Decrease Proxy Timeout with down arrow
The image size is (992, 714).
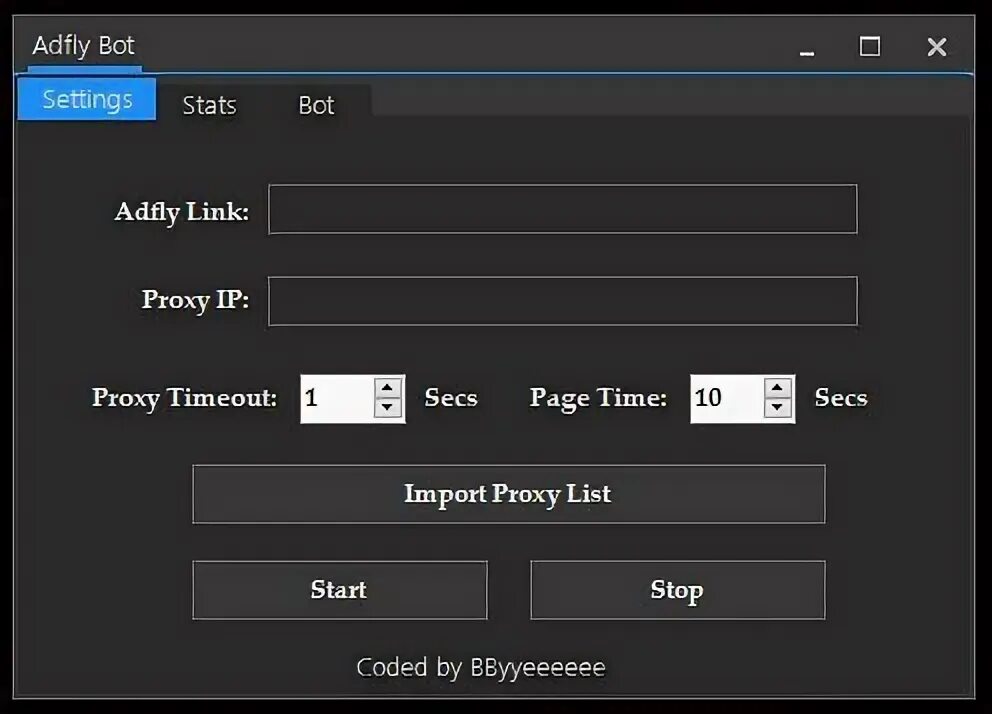[388, 408]
